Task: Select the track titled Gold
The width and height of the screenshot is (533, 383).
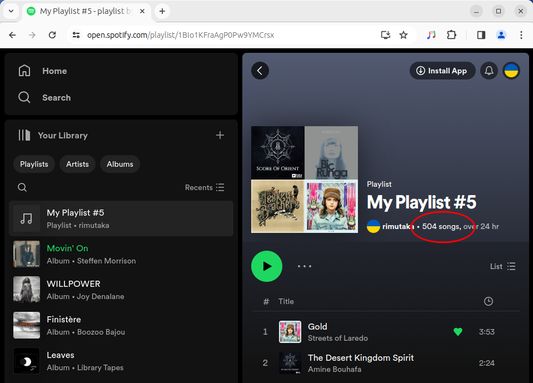Action: (x=317, y=327)
